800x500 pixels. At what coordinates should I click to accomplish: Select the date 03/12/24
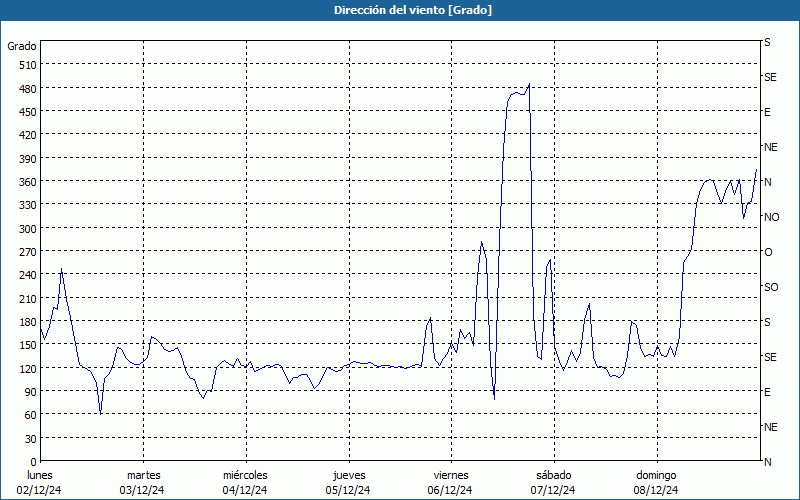coord(142,490)
